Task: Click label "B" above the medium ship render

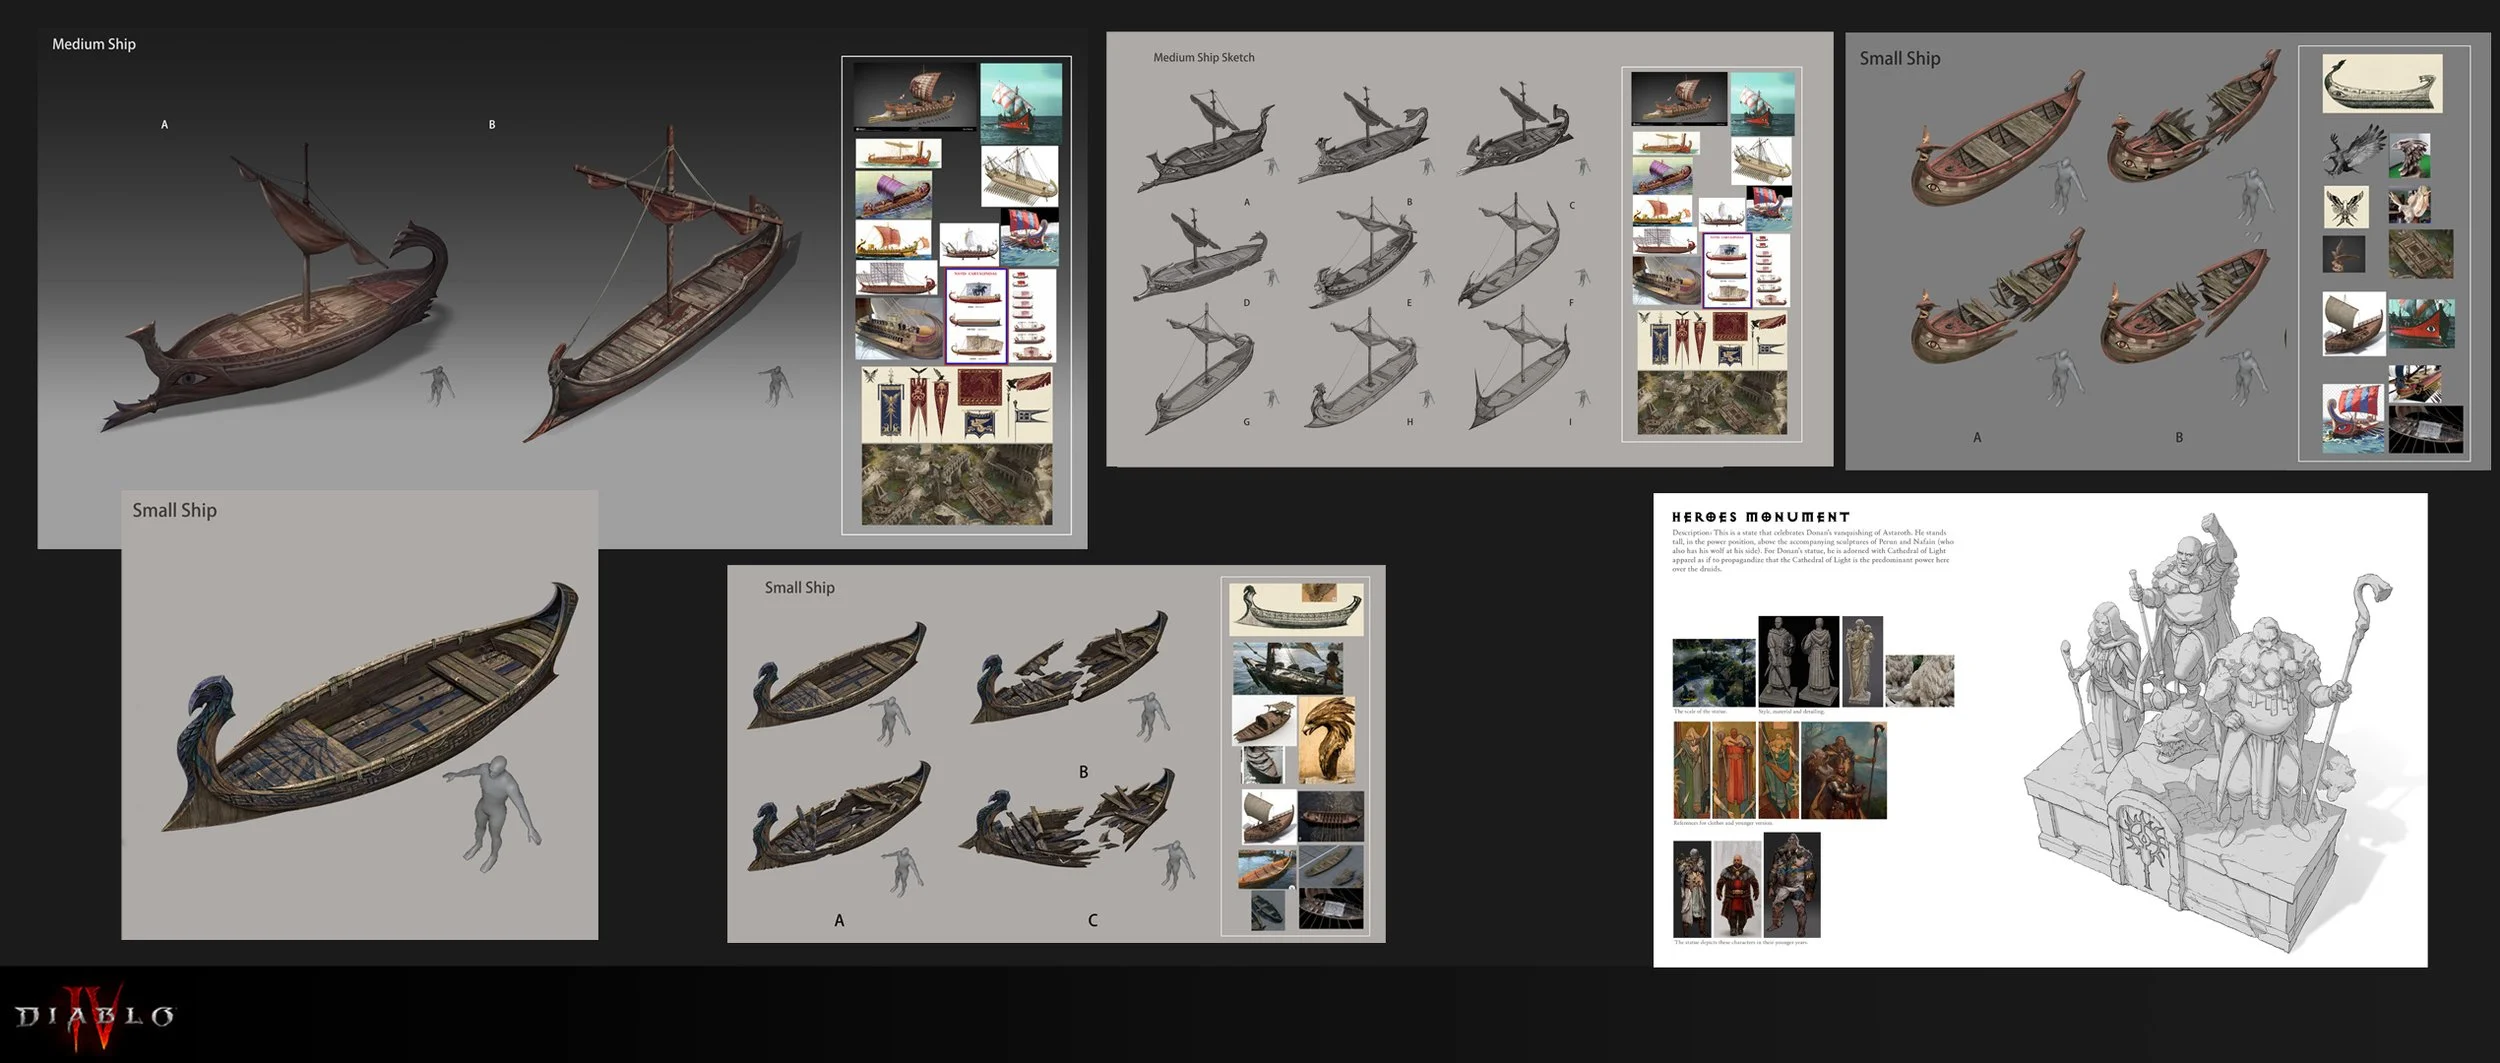Action: pos(492,125)
